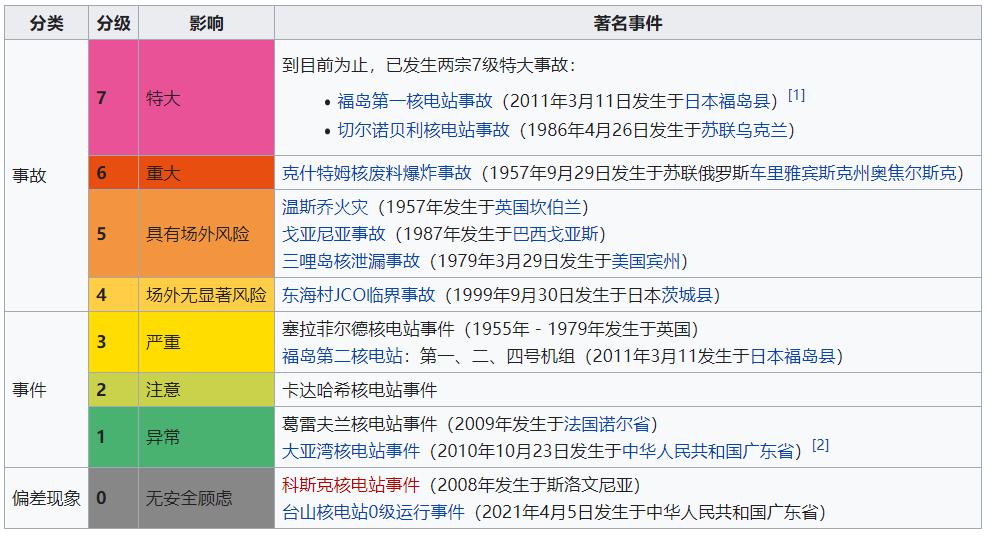Click 卡达哈希核电站事件 text
992x536 pixels.
coord(359,390)
